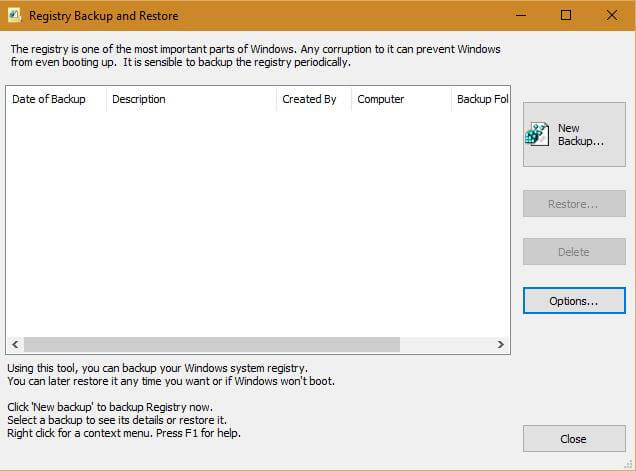Open the app icon system menu in title bar
Image resolution: width=636 pixels, height=471 pixels.
(x=14, y=15)
